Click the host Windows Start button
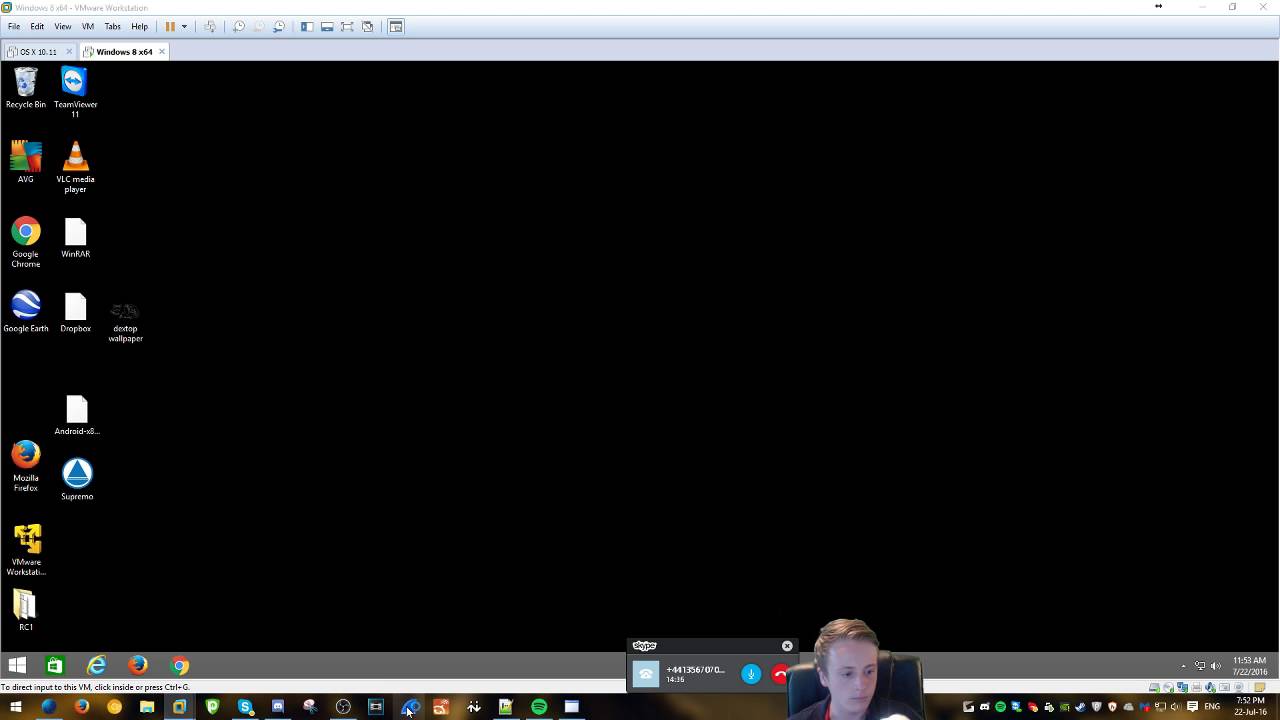This screenshot has width=1280, height=720. coord(16,707)
